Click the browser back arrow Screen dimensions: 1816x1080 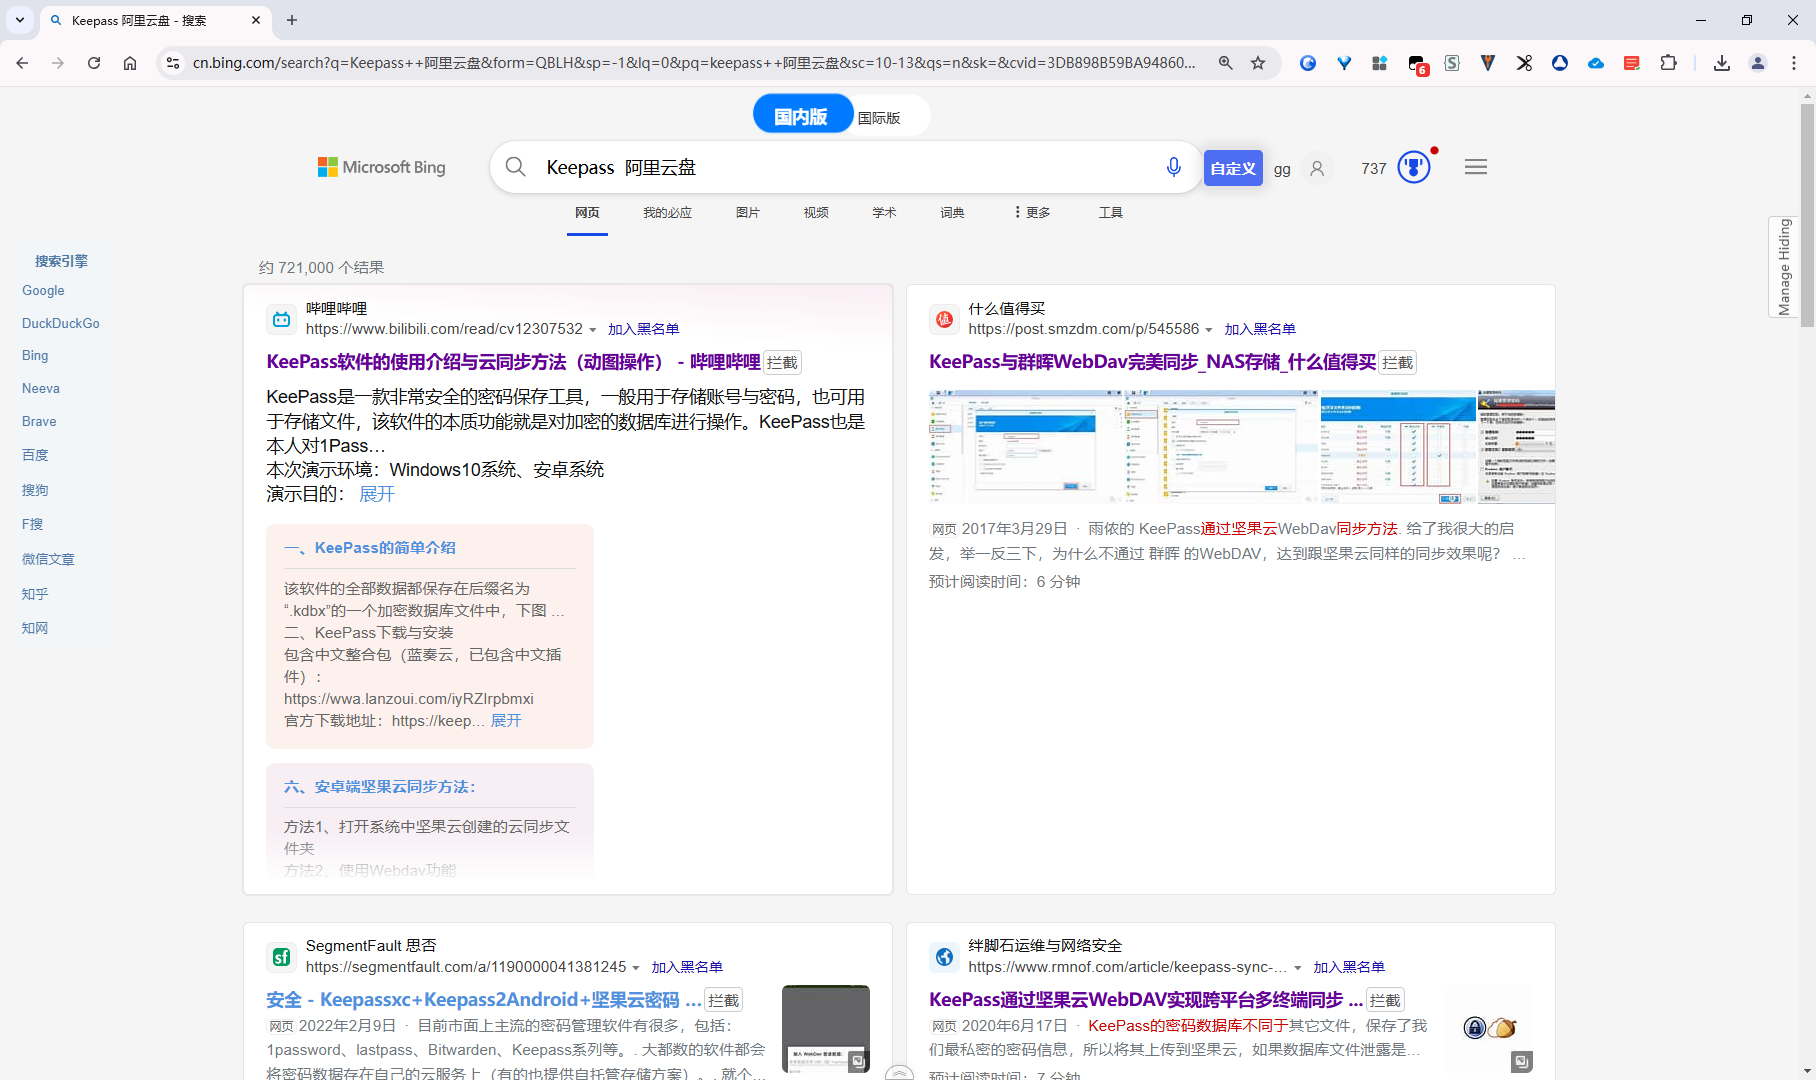coord(22,63)
